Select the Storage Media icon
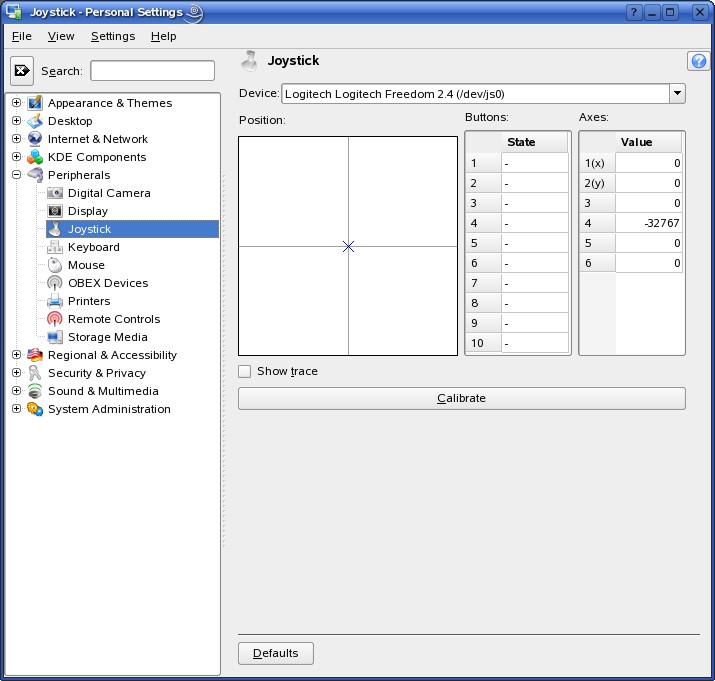 click(55, 337)
